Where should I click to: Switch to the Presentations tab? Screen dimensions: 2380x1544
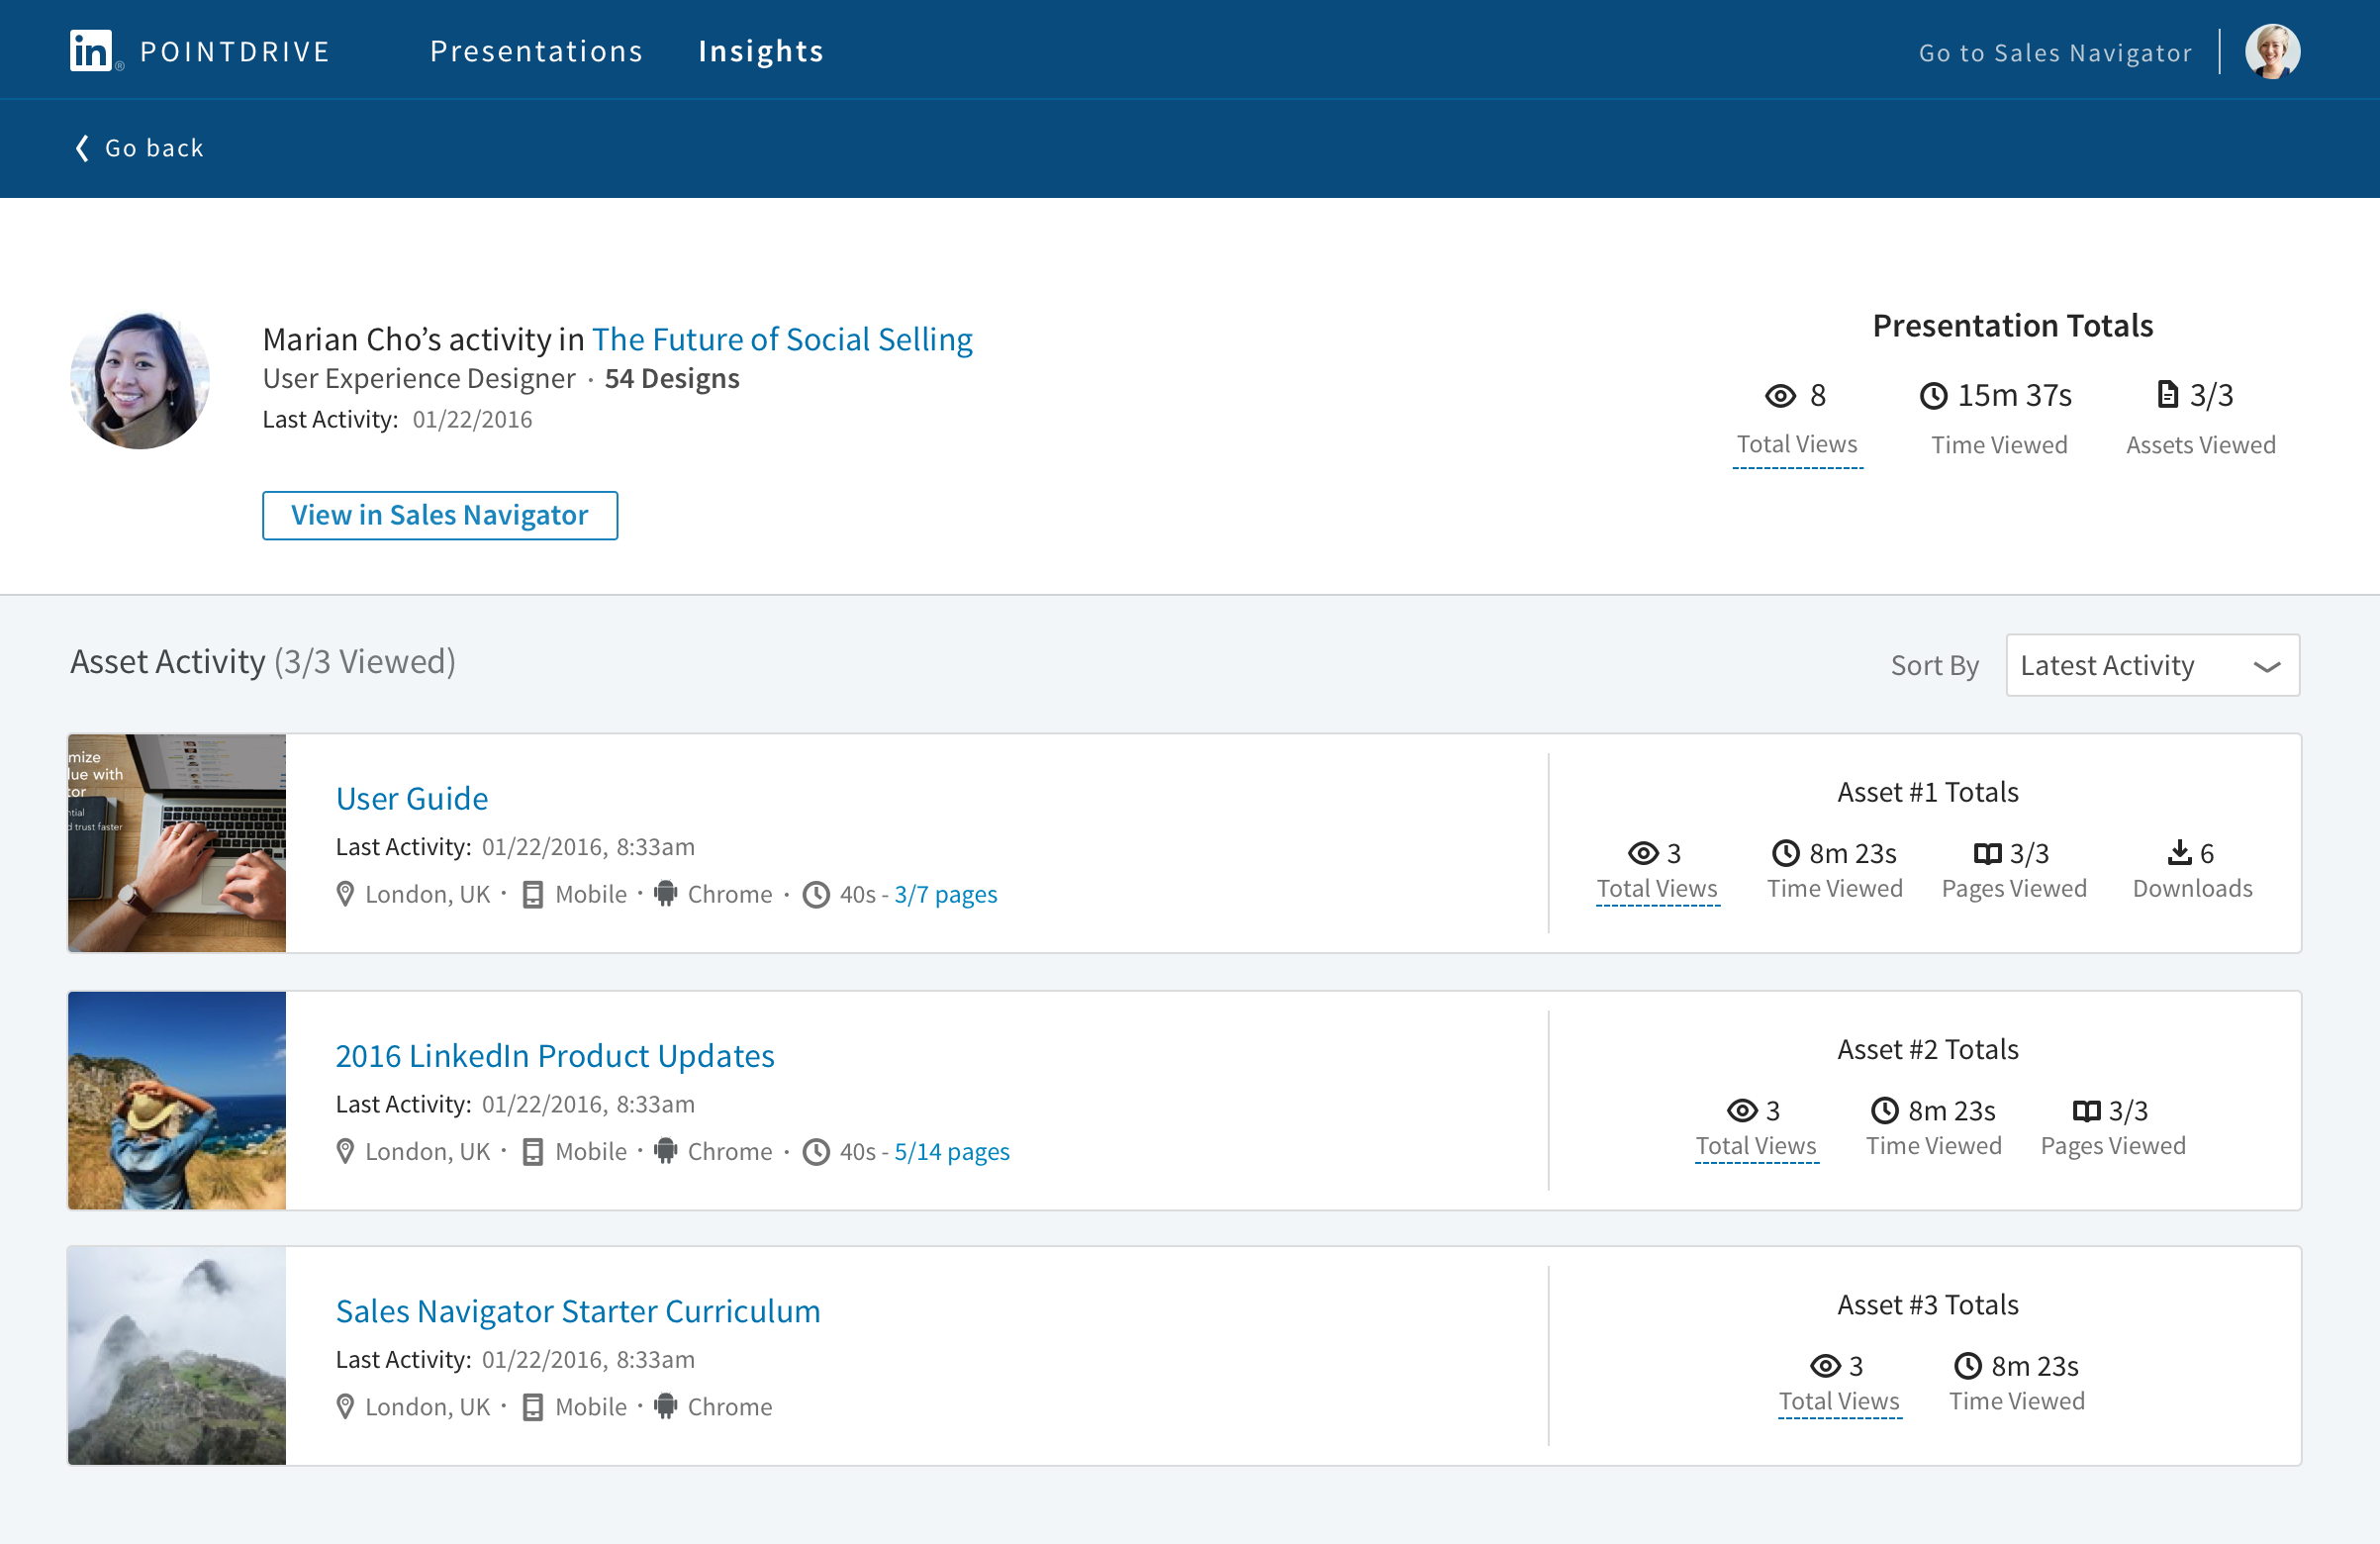(536, 51)
